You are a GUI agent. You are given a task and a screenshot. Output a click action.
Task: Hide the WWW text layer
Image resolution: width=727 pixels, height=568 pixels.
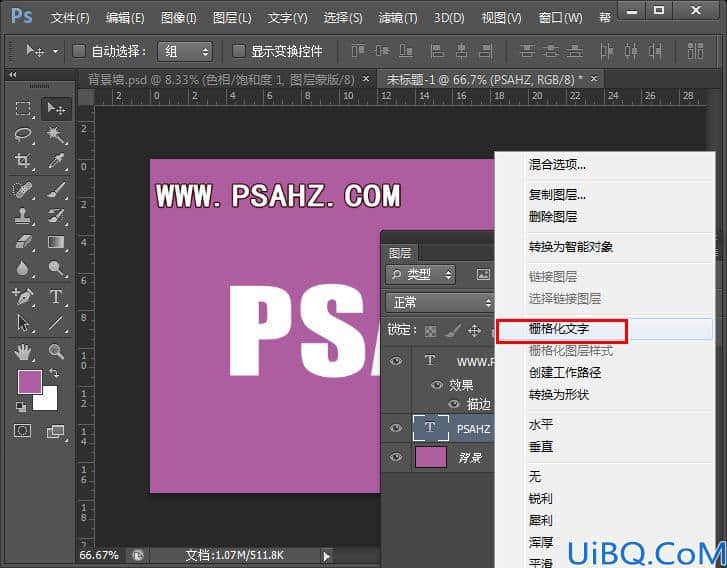coord(395,361)
